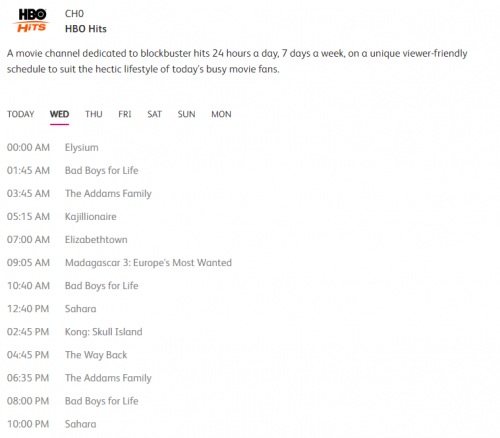
Task: Select the SAT schedule tab
Action: point(154,114)
